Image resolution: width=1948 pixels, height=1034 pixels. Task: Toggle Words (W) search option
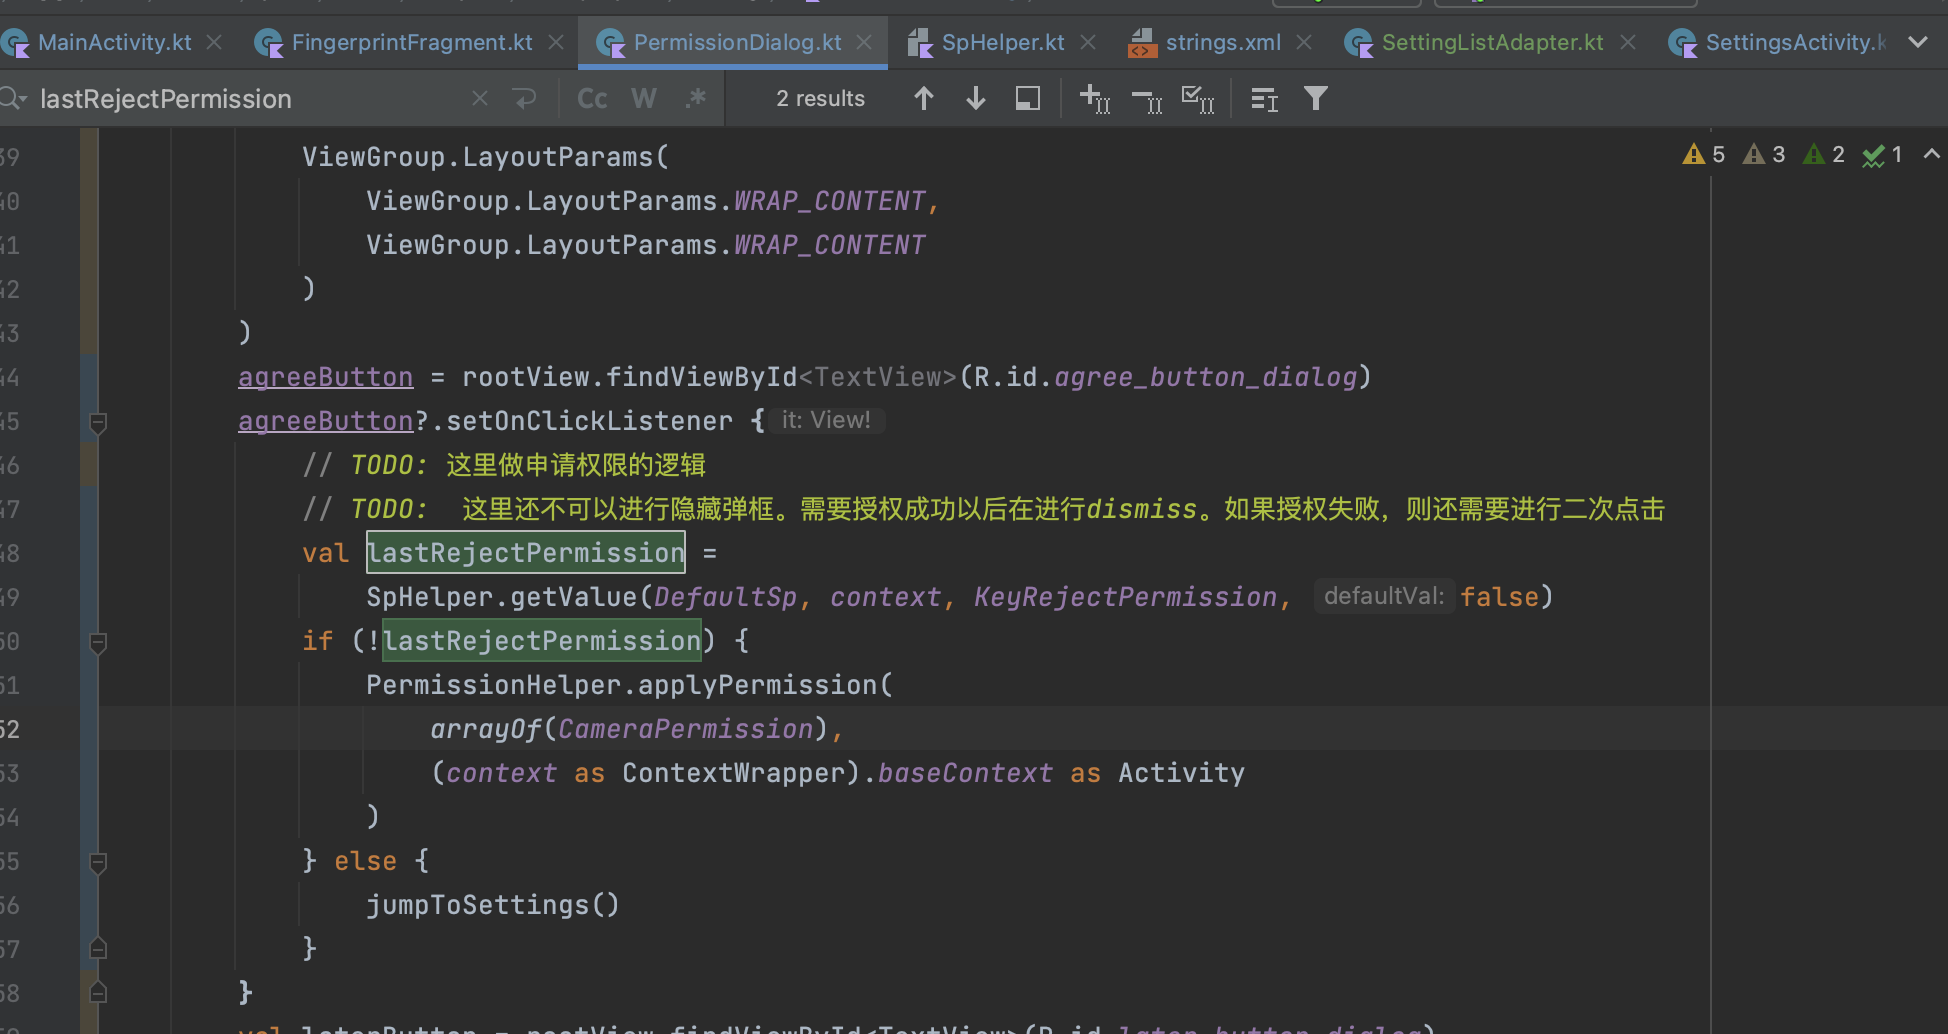click(644, 98)
